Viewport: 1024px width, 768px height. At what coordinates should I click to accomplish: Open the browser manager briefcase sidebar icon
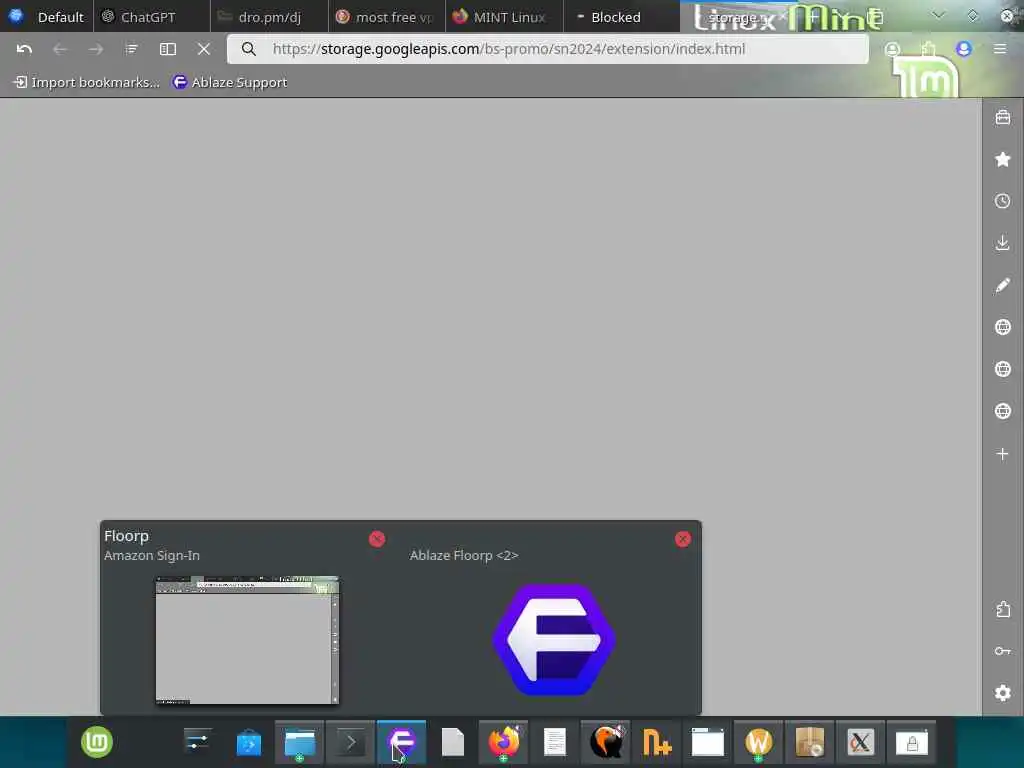[1002, 118]
